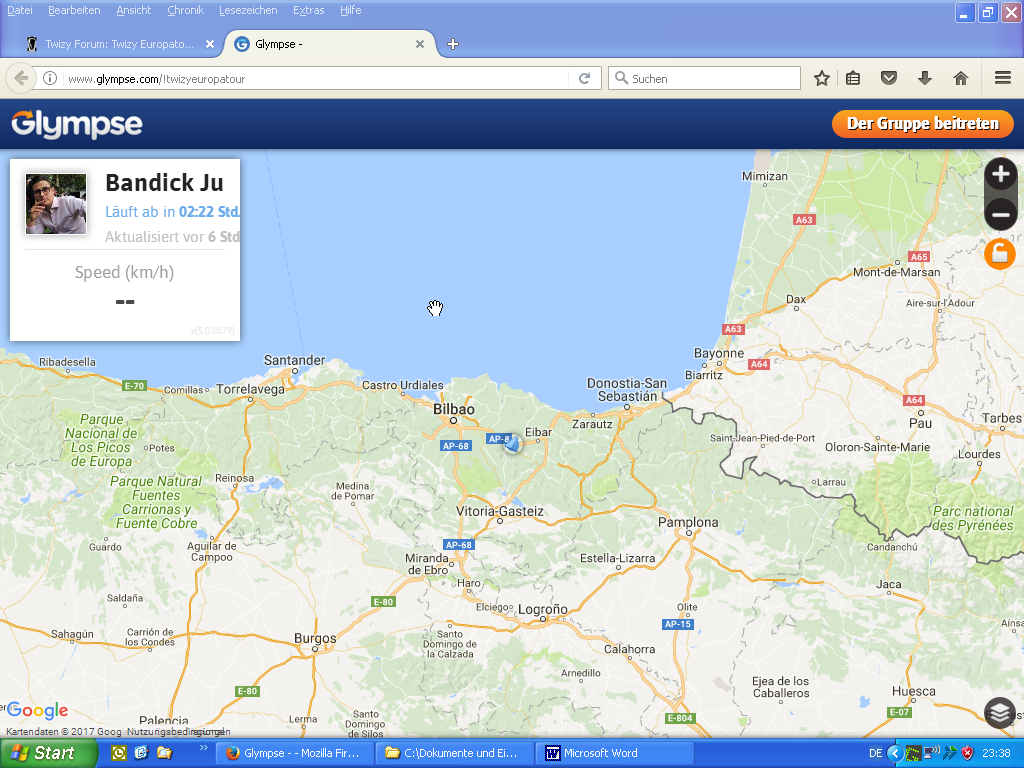Image resolution: width=1024 pixels, height=768 pixels.
Task: Bookmark this page with the star icon
Action: pyautogui.click(x=821, y=78)
